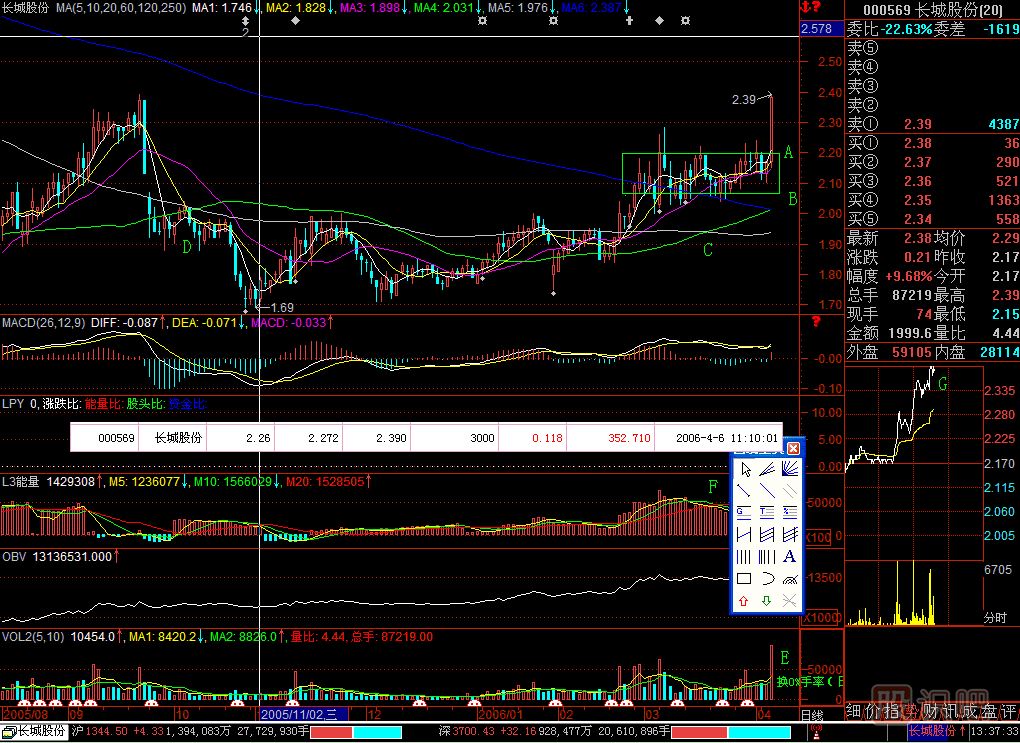Viewport: 1020px width, 743px height.
Task: Select the arrow pointer tool in drawing palette
Action: pos(744,468)
